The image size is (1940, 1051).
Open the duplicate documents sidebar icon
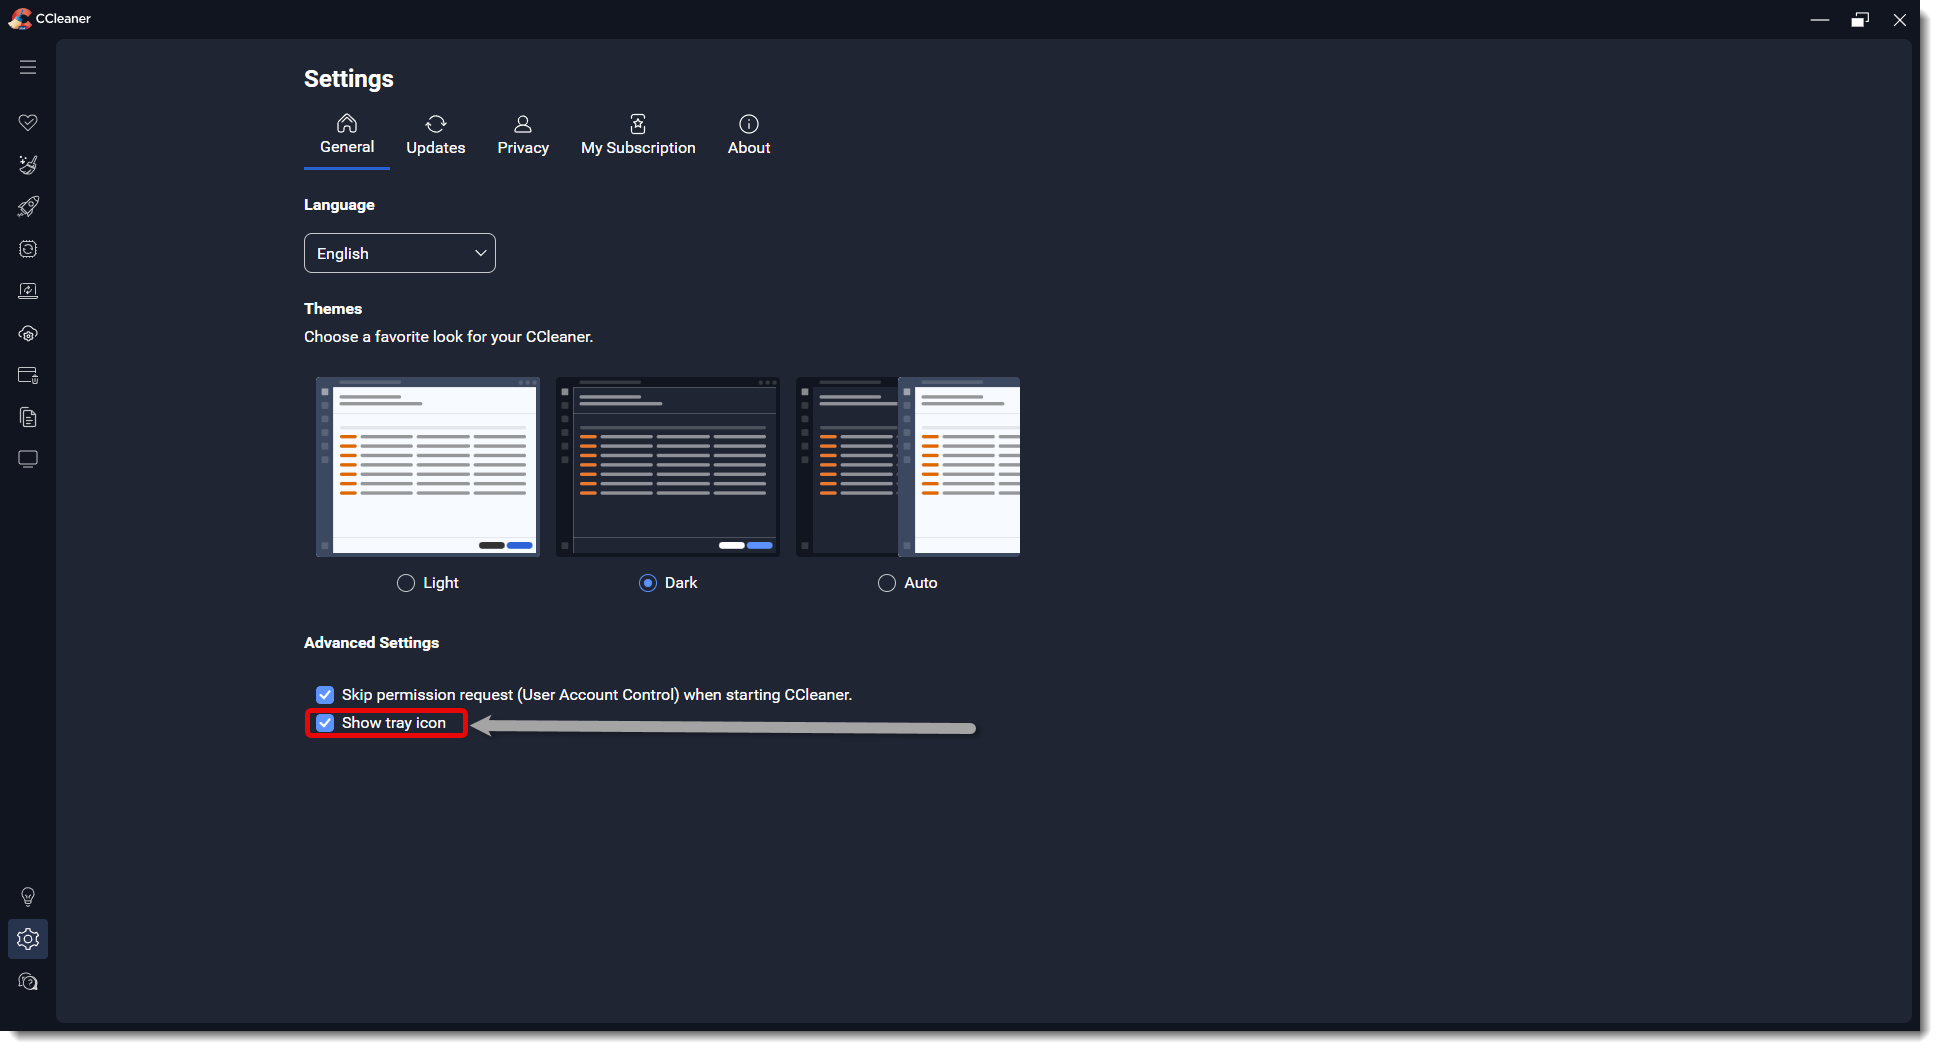(28, 418)
